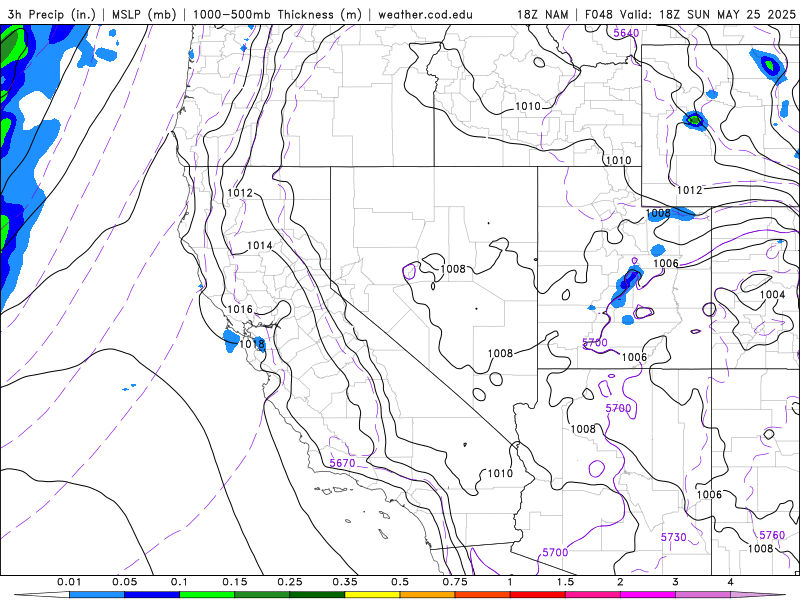Select the '1.5' legend value
The height and width of the screenshot is (600, 800).
(565, 582)
